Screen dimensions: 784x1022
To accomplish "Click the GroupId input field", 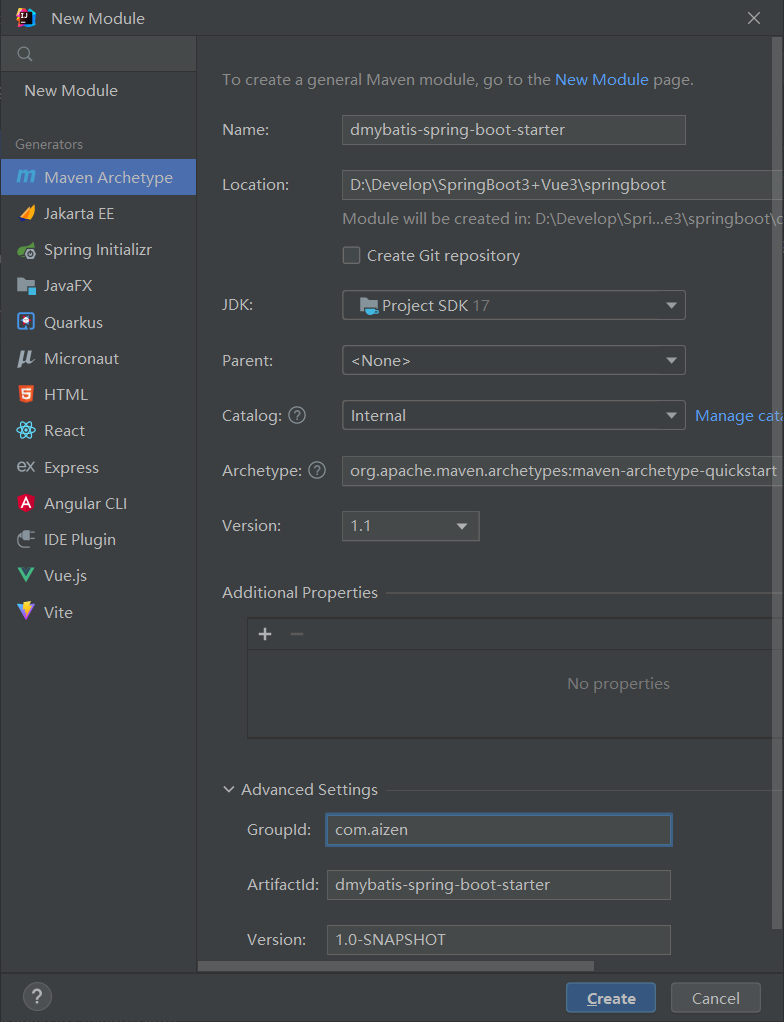I will click(x=498, y=830).
